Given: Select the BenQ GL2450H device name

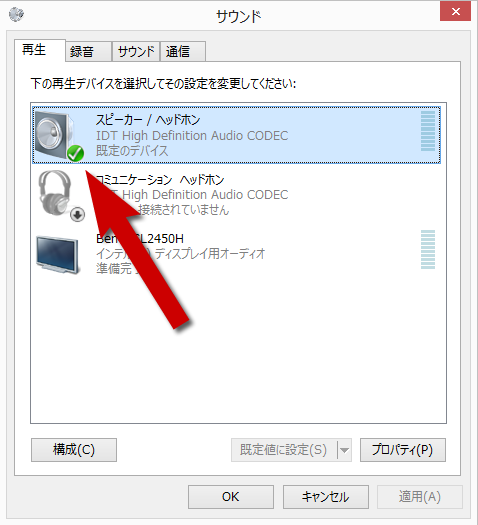Looking at the screenshot, I should tap(140, 239).
